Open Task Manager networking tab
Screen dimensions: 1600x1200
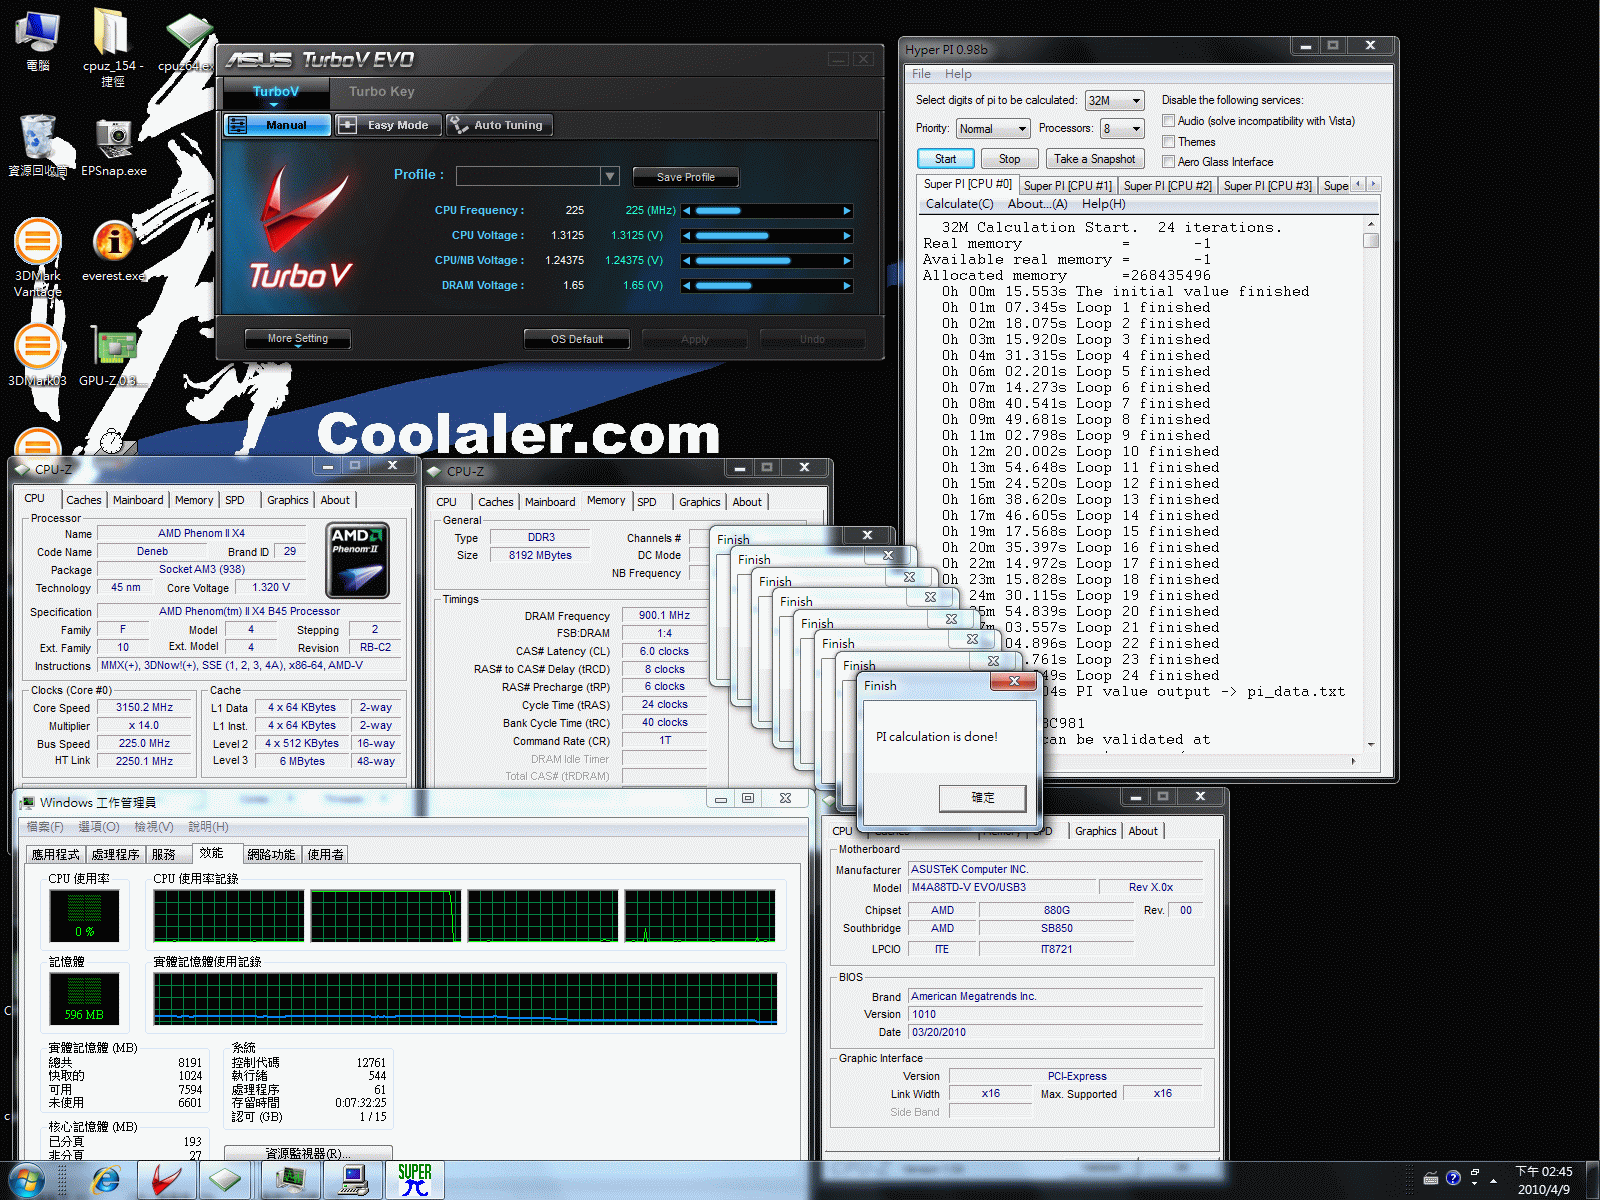click(x=271, y=855)
